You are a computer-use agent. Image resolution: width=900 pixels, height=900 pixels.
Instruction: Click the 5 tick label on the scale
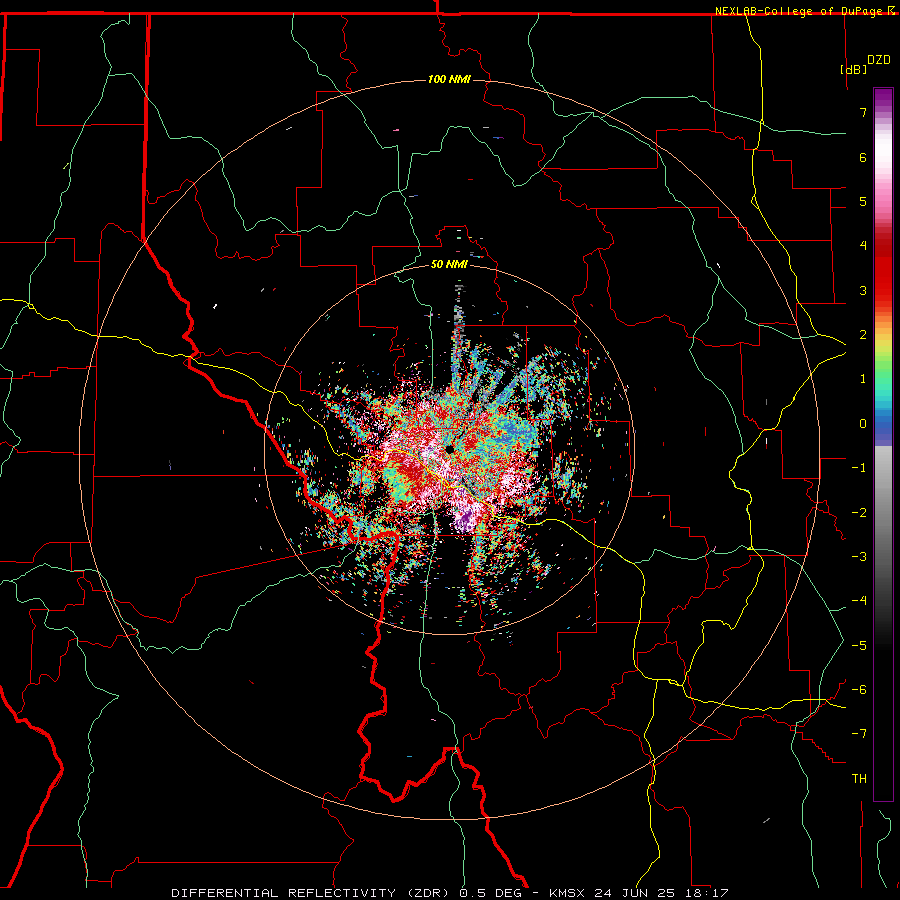(863, 201)
